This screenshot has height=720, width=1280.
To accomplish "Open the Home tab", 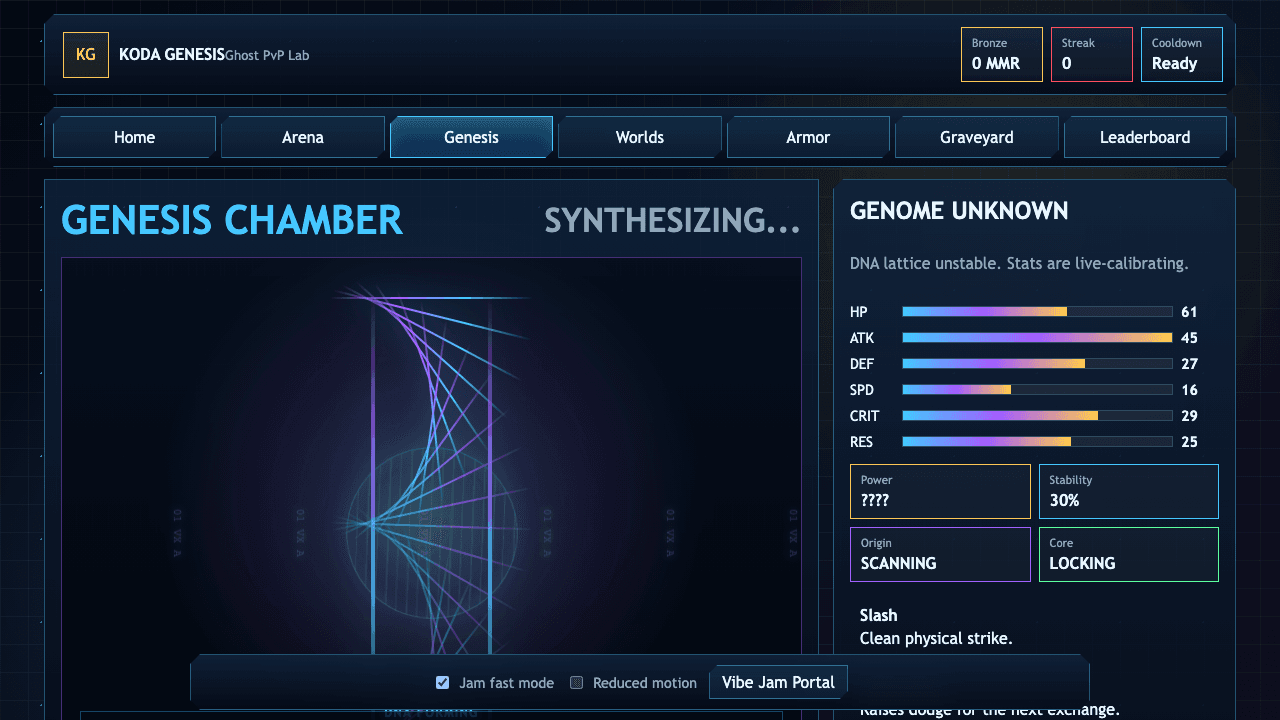I will click(134, 137).
